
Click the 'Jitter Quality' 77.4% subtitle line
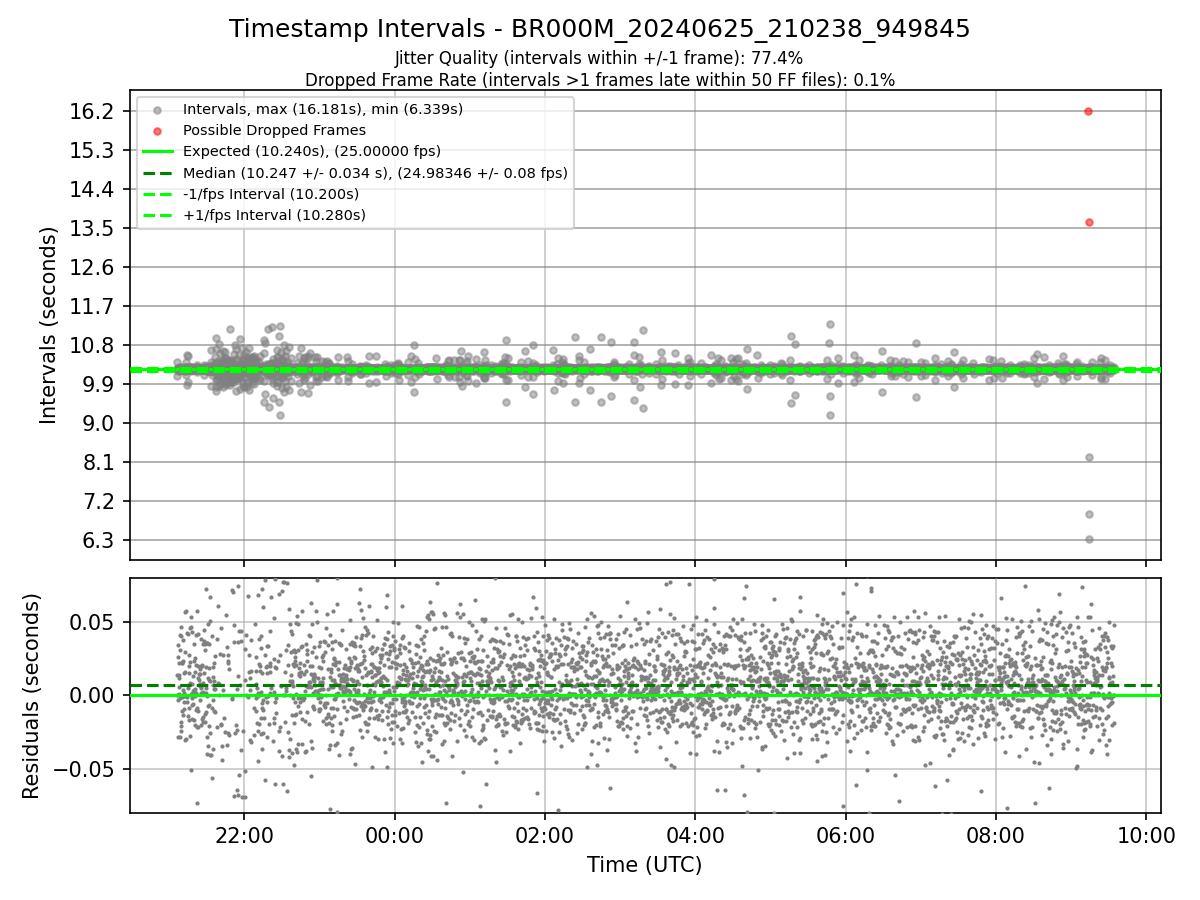[599, 58]
